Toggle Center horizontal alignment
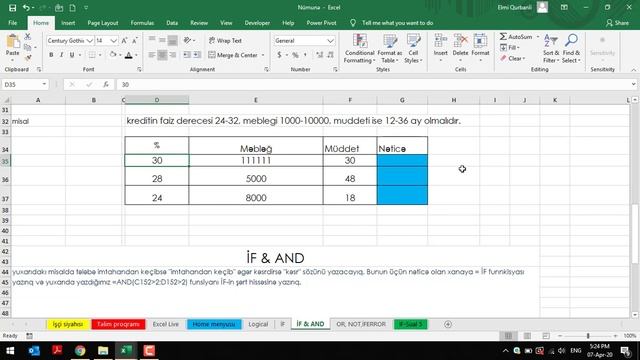 (162, 55)
